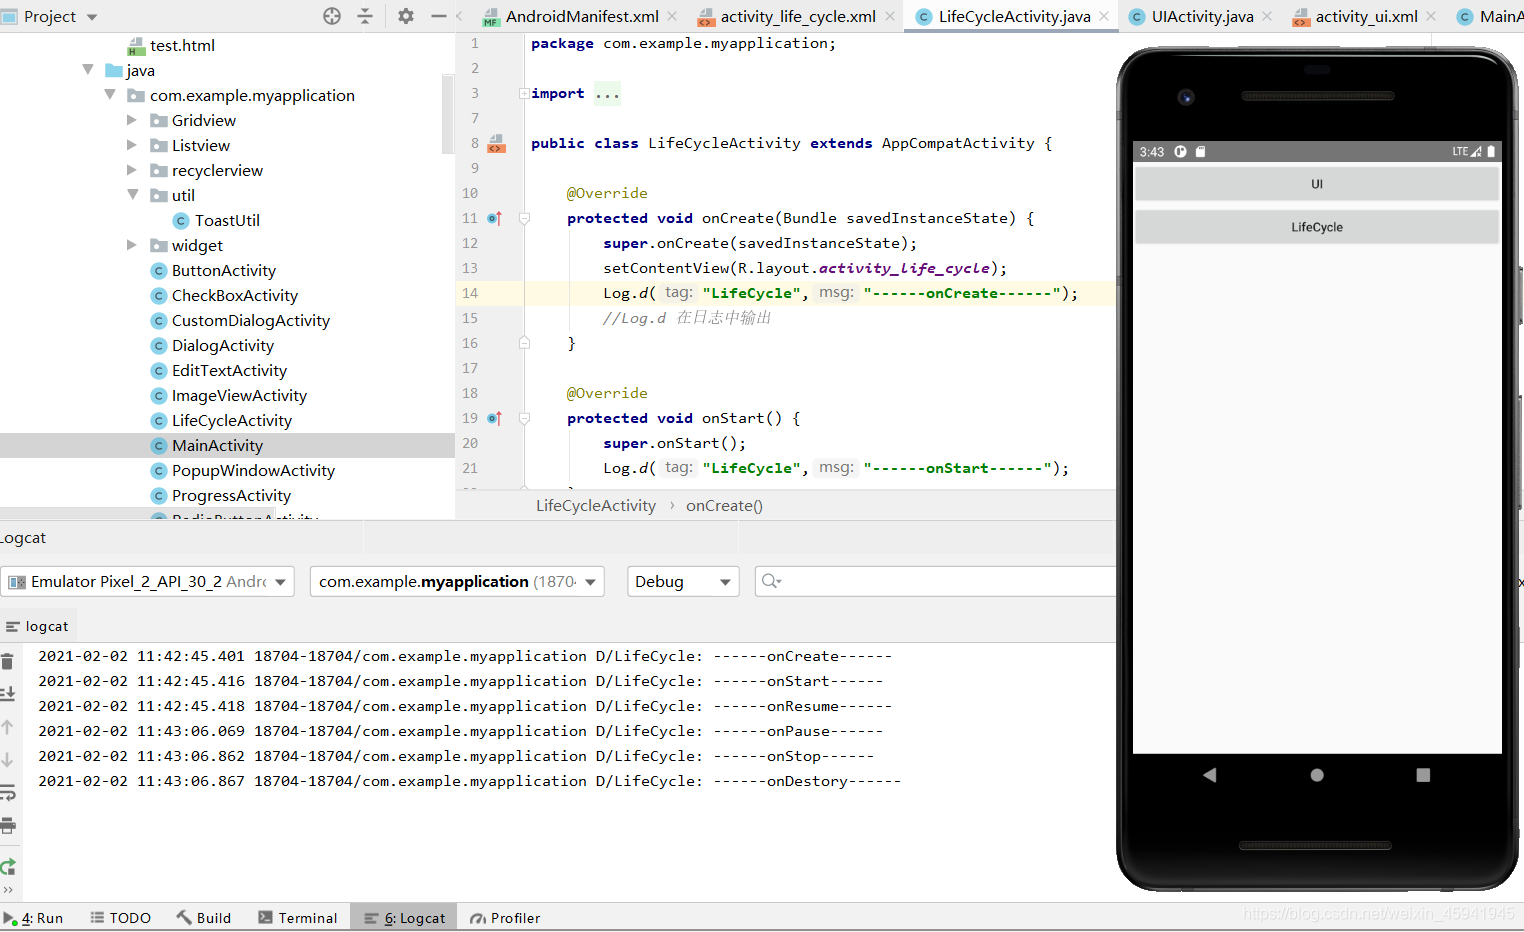Open the Profiler tool window
The image size is (1524, 932).
505,918
